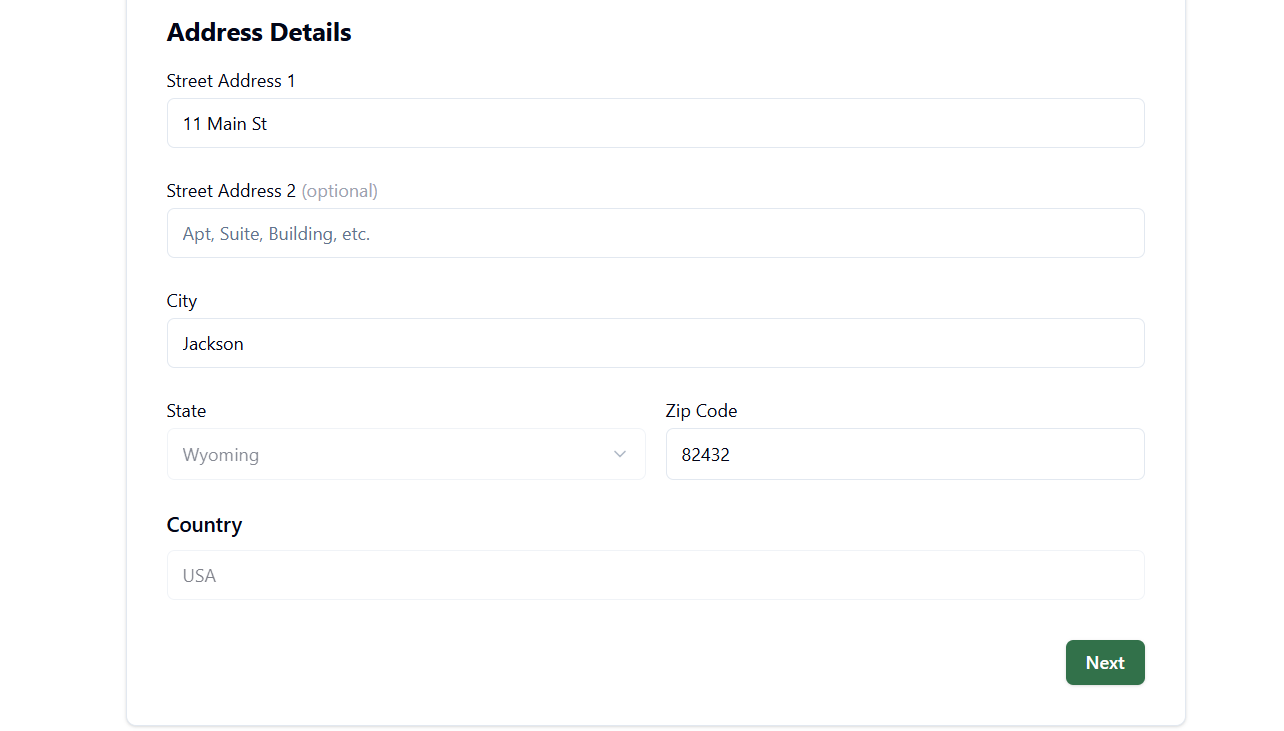This screenshot has height=731, width=1284.
Task: Open the State dropdown showing Wyoming
Action: 406,454
